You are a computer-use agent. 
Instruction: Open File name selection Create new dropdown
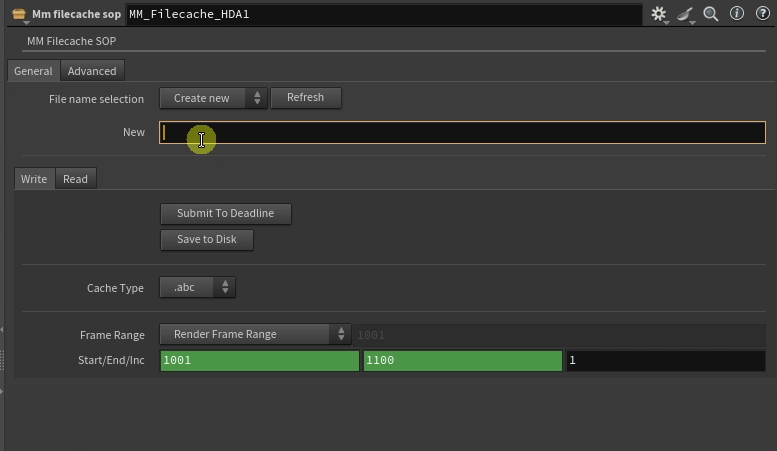click(213, 98)
